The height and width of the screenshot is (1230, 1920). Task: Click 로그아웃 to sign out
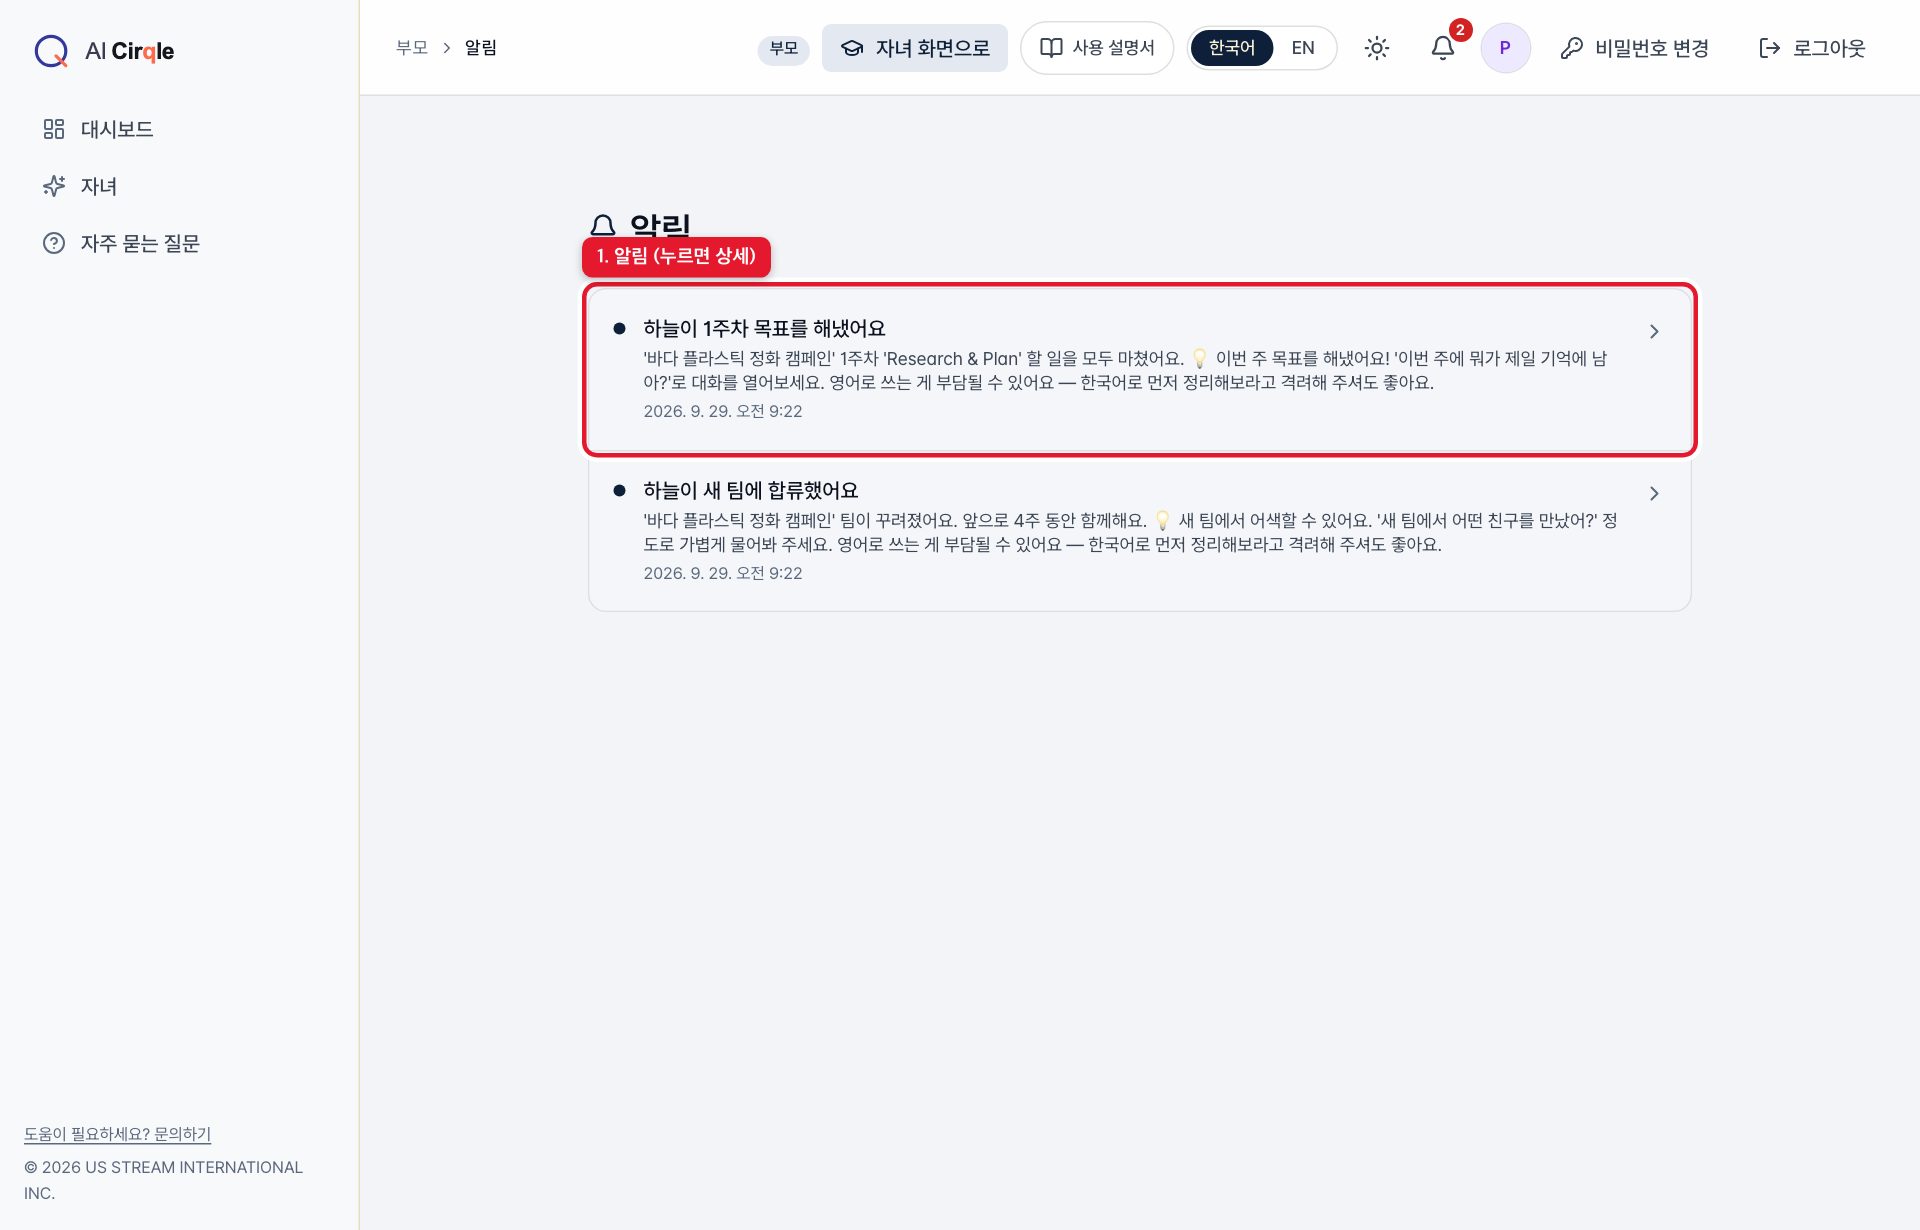pyautogui.click(x=1811, y=47)
